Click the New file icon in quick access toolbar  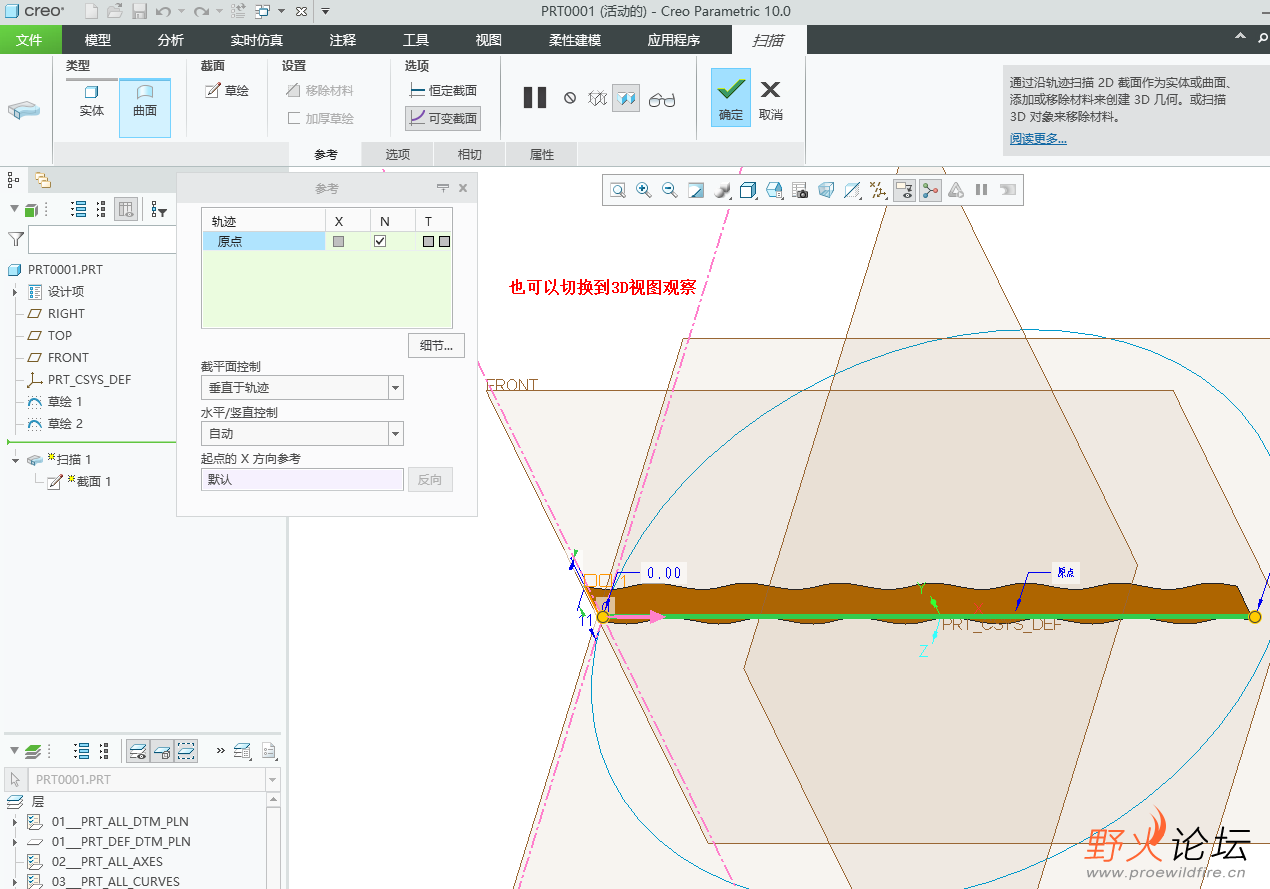pos(91,12)
